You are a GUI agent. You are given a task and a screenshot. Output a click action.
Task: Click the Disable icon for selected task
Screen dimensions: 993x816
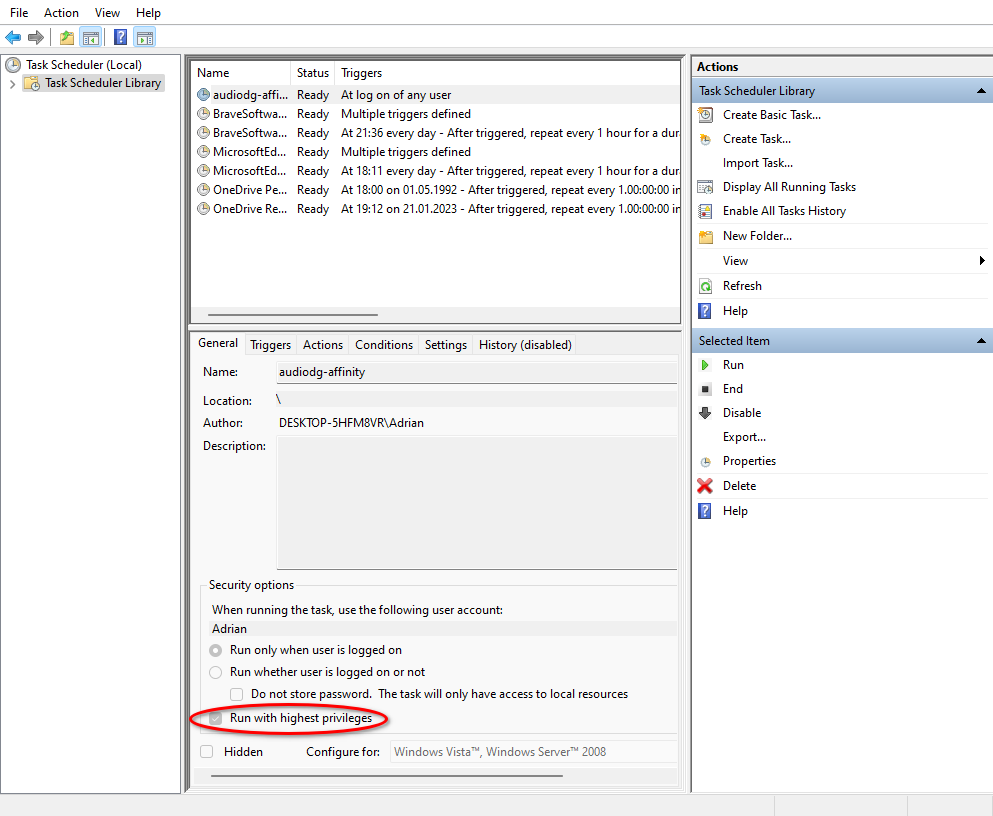(706, 412)
